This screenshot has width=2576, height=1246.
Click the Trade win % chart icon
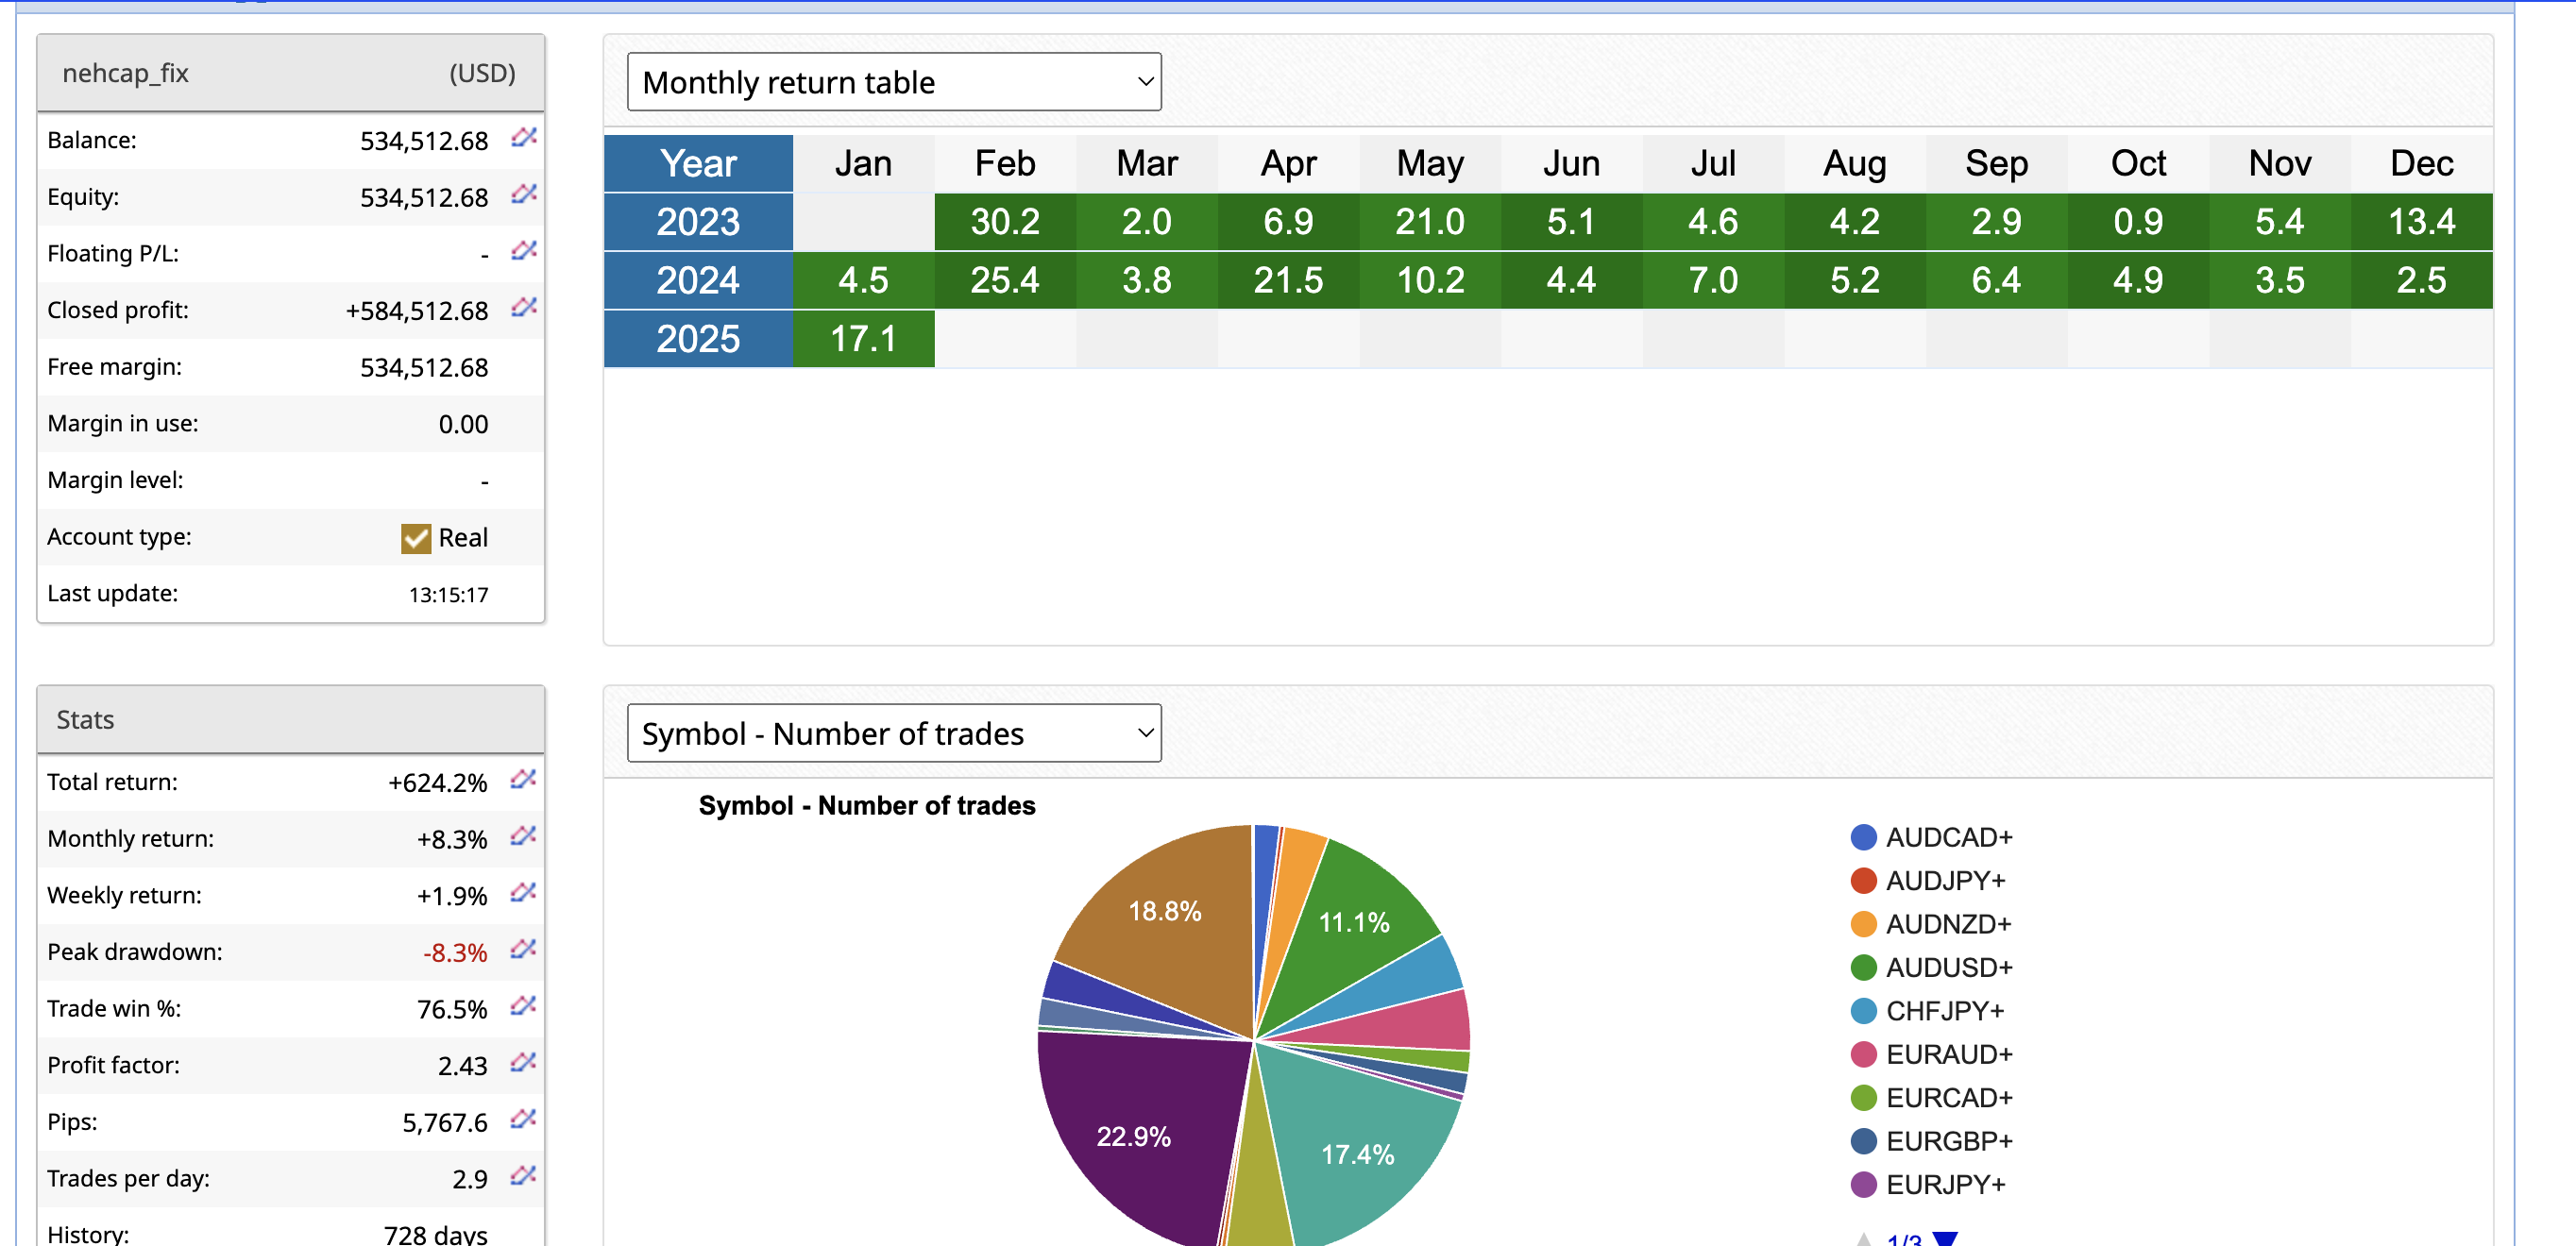pyautogui.click(x=523, y=1006)
